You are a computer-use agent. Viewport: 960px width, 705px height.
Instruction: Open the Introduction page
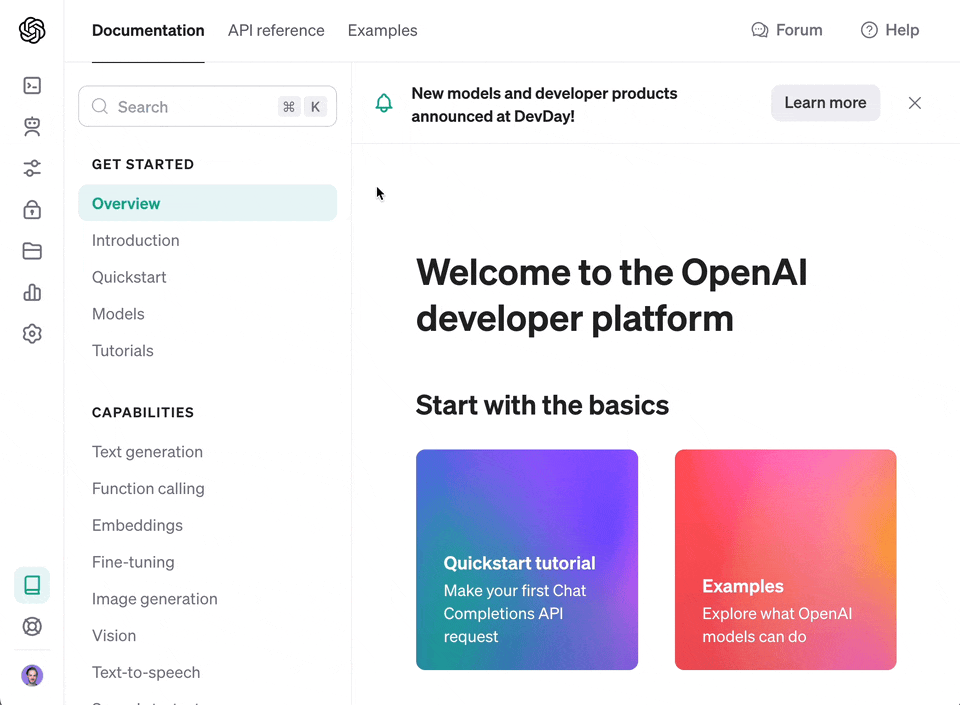(x=136, y=241)
